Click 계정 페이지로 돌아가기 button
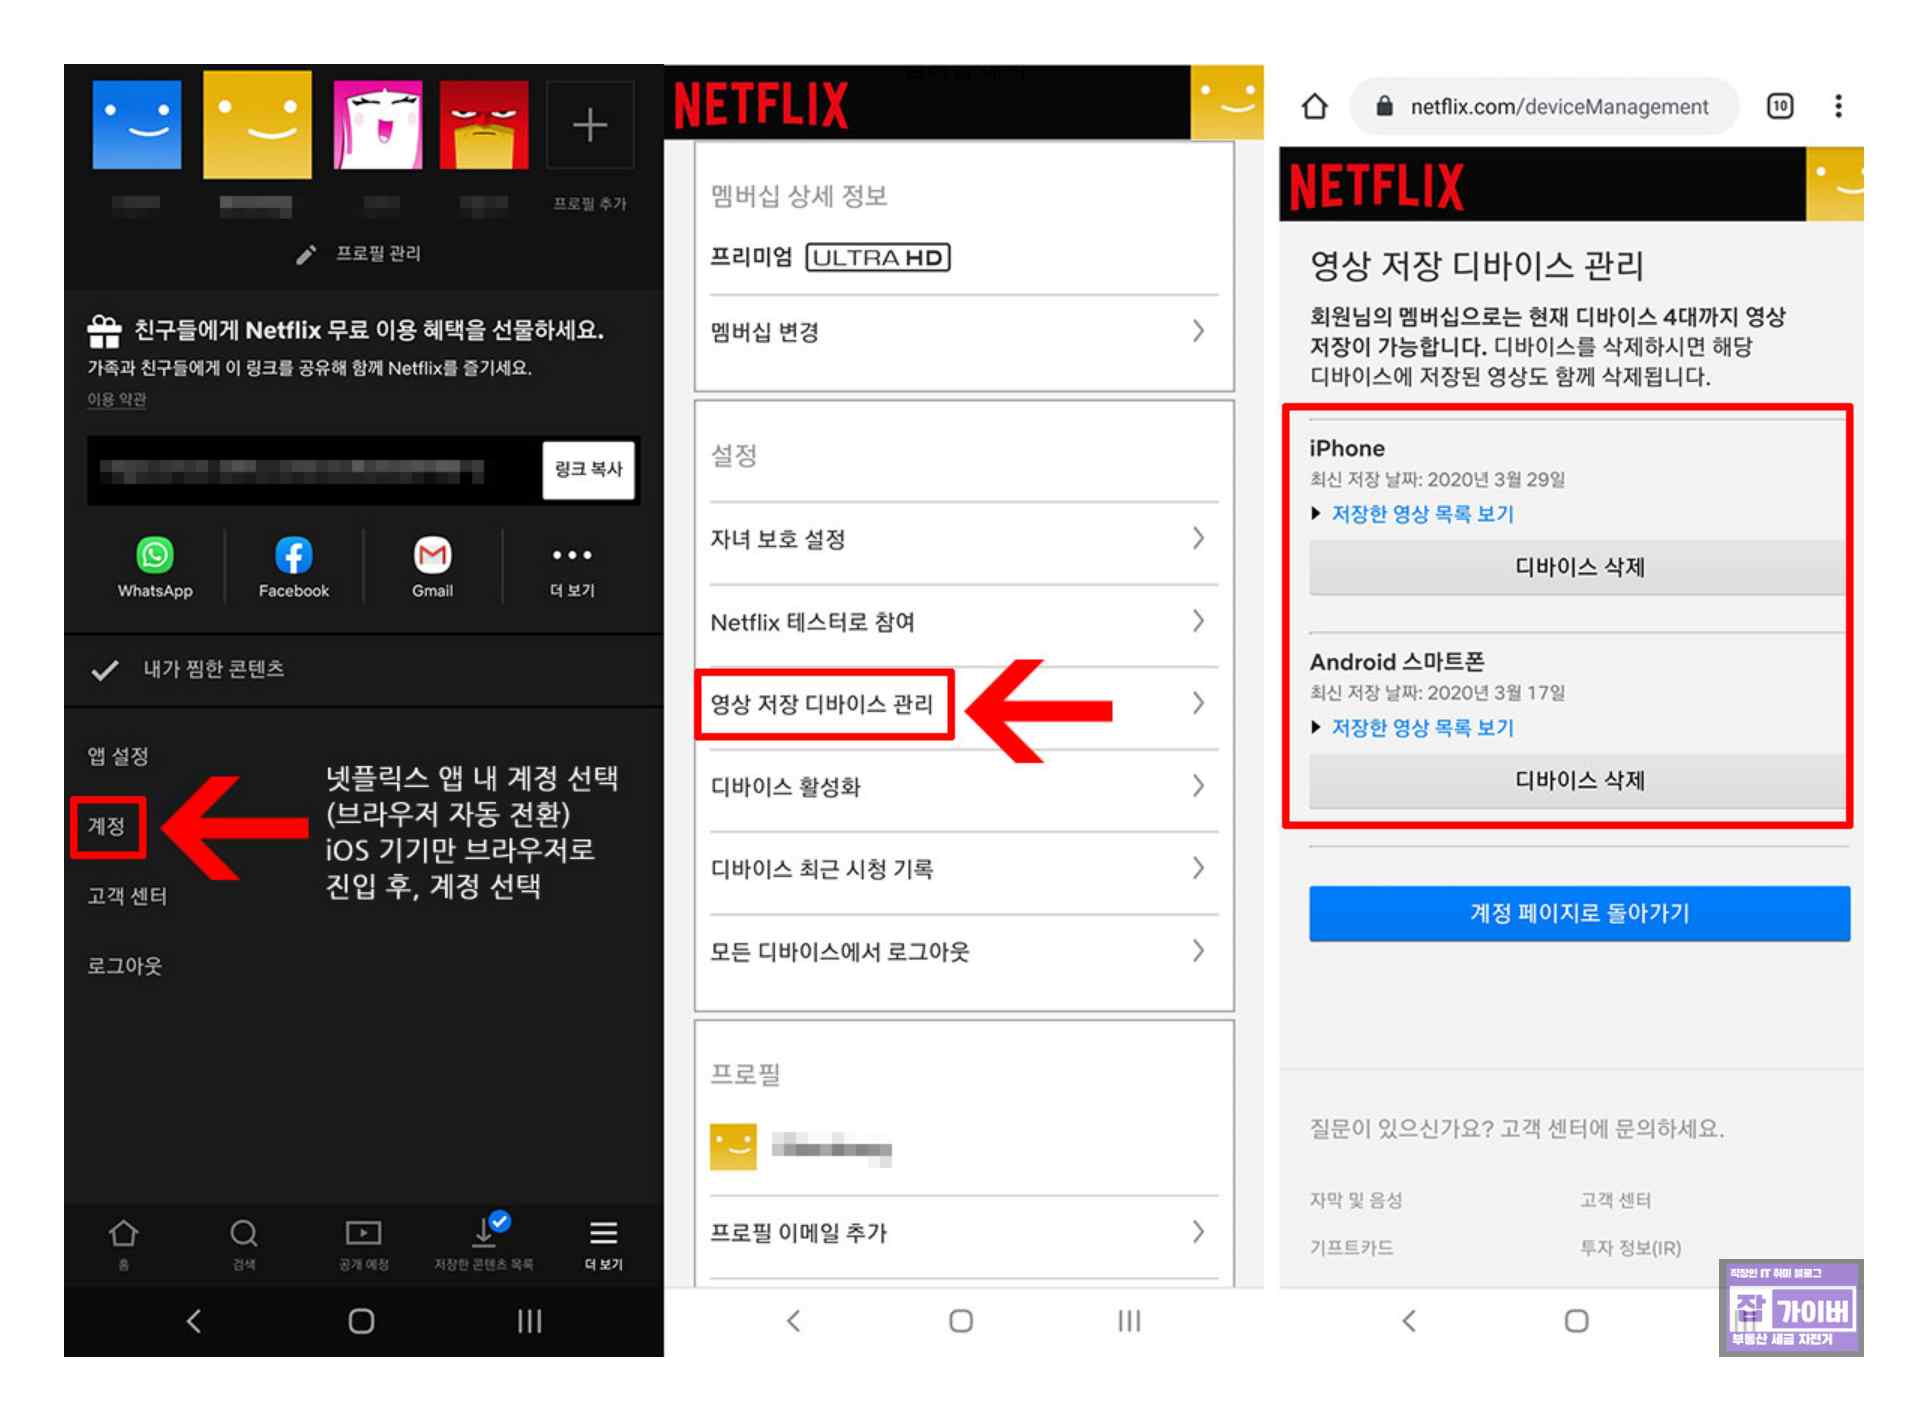Viewport: 1928px width, 1421px height. tap(1579, 914)
